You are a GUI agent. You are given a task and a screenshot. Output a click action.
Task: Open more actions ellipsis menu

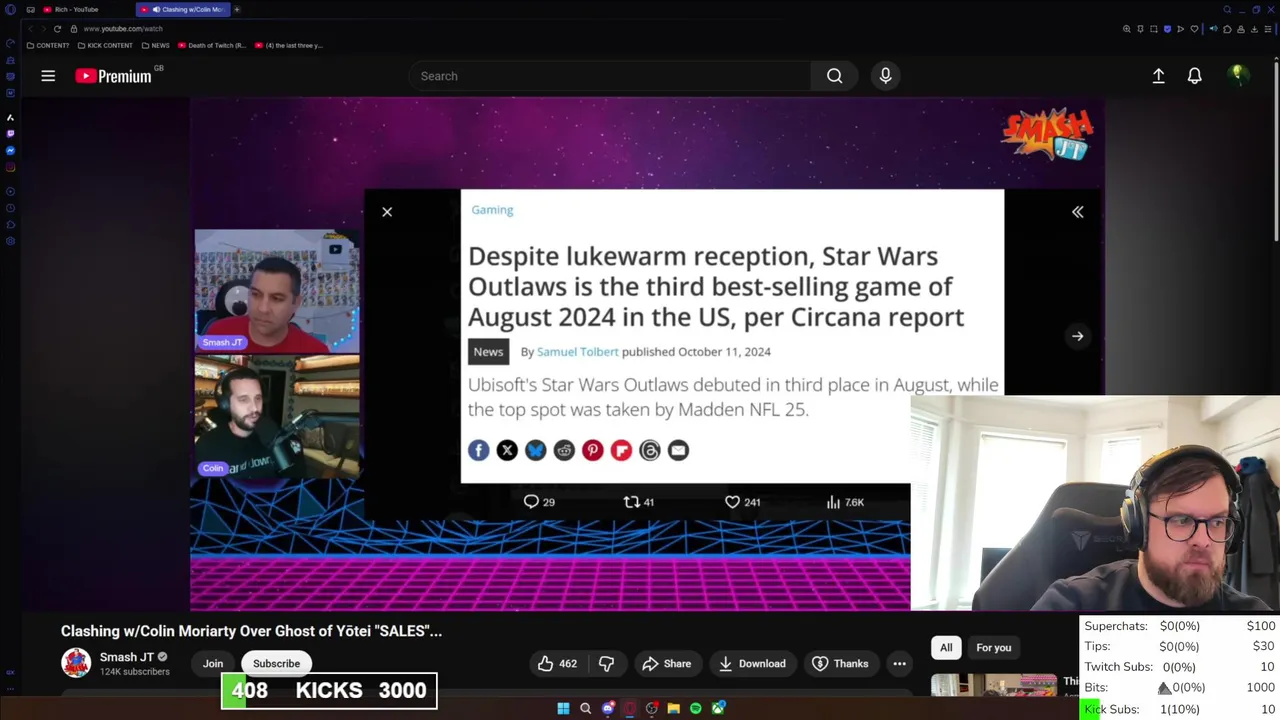click(899, 663)
